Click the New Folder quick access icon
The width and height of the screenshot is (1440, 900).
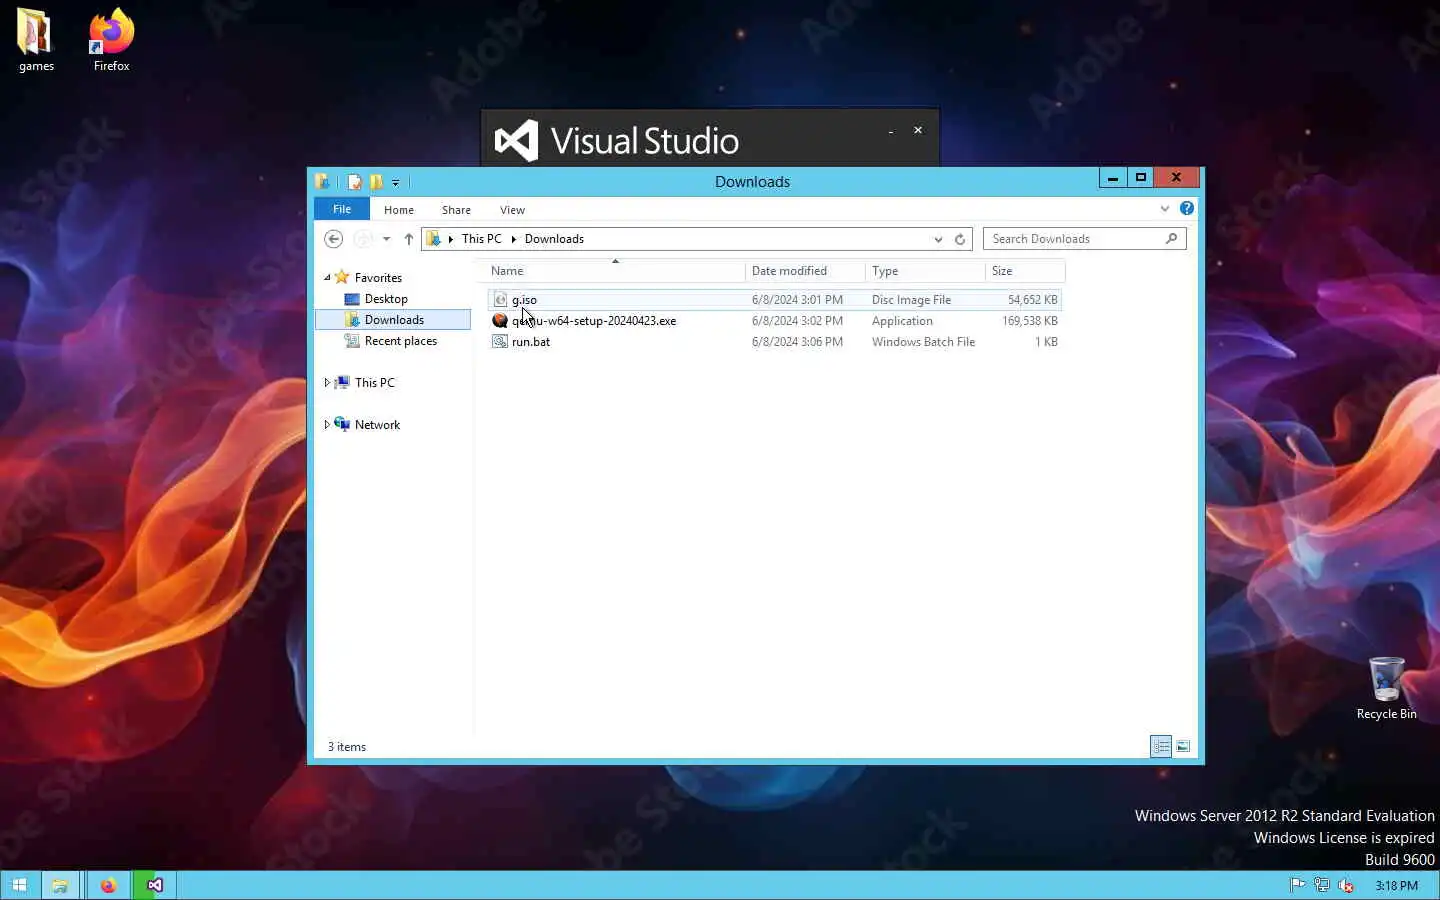coord(376,182)
